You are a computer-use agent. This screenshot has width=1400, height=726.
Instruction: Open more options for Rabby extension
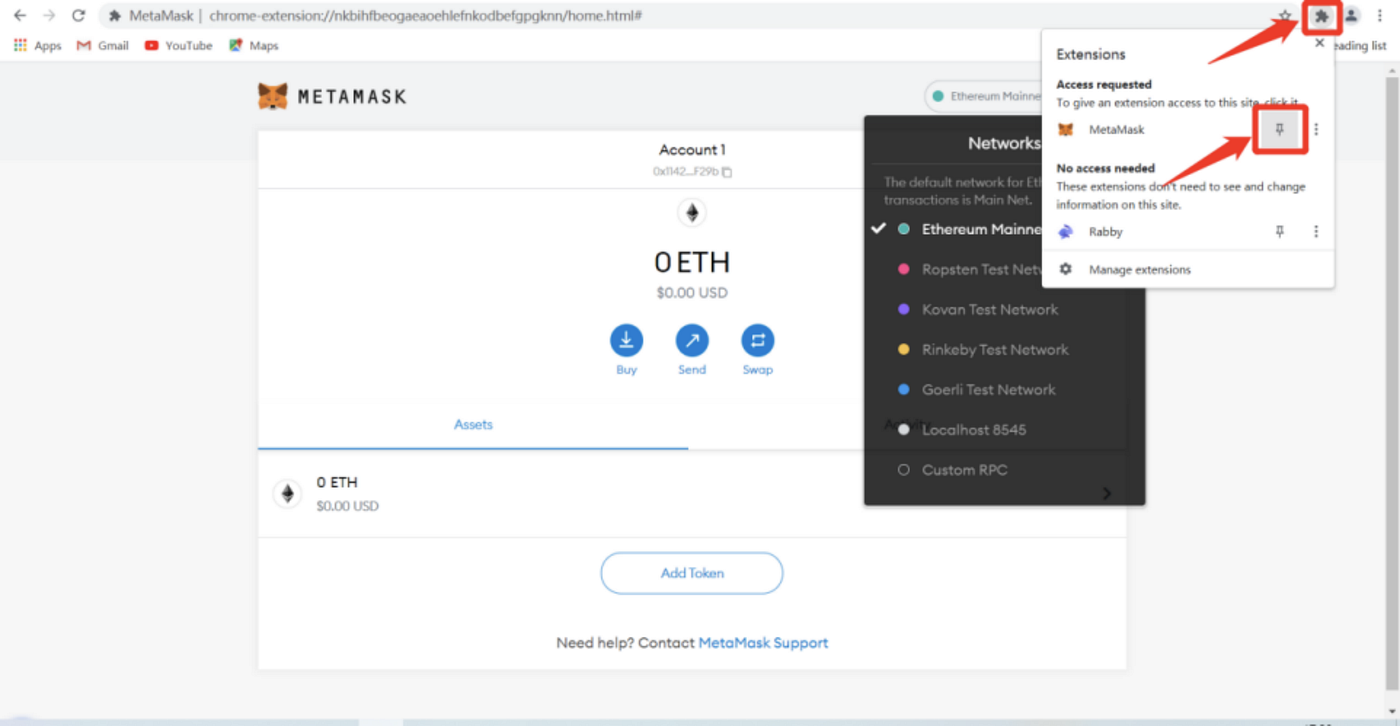point(1316,231)
